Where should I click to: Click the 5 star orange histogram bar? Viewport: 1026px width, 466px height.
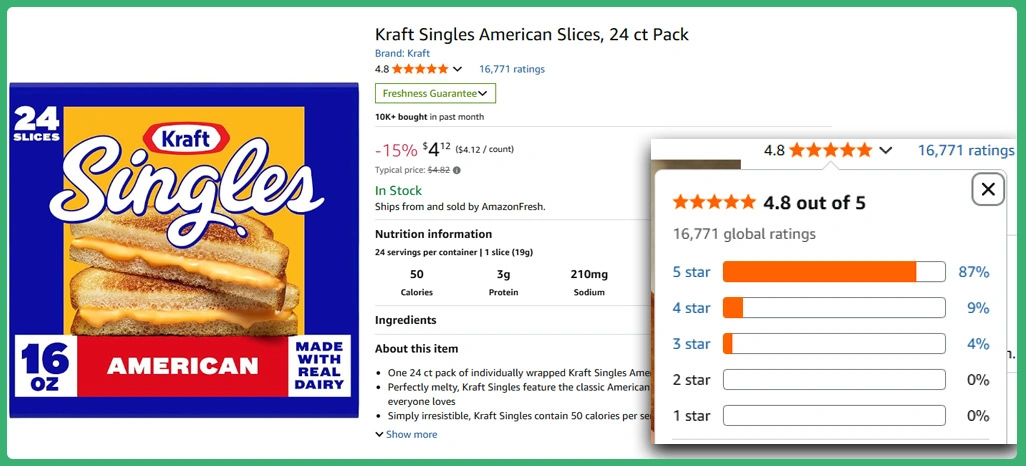pos(833,272)
